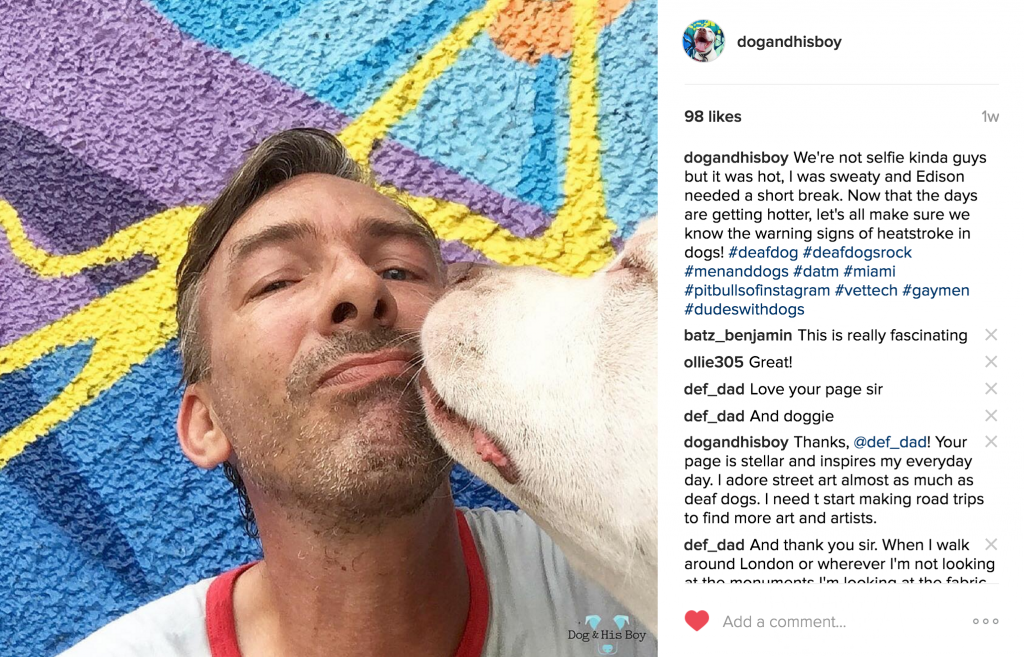1024x657 pixels.
Task: Click the #dudeswithdogs hashtag
Action: [744, 309]
